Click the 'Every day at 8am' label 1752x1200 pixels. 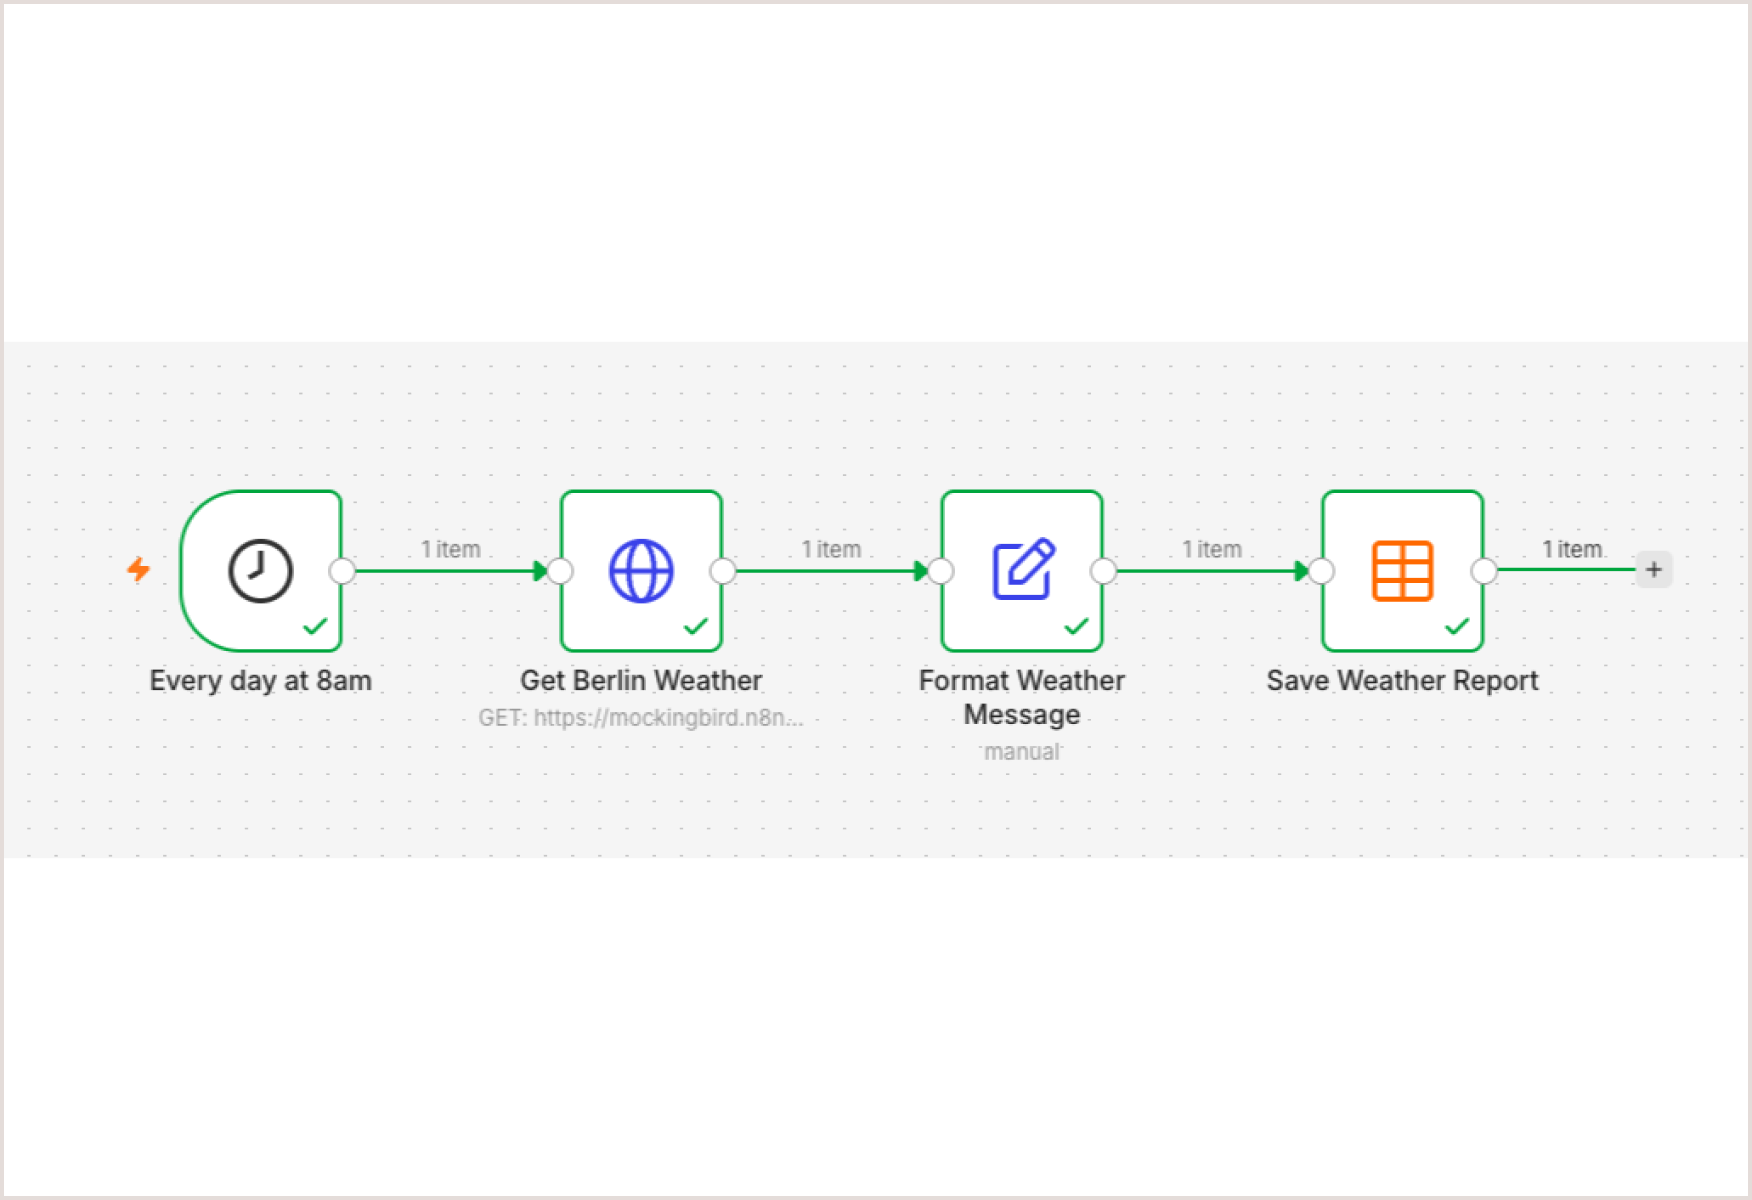pyautogui.click(x=261, y=681)
